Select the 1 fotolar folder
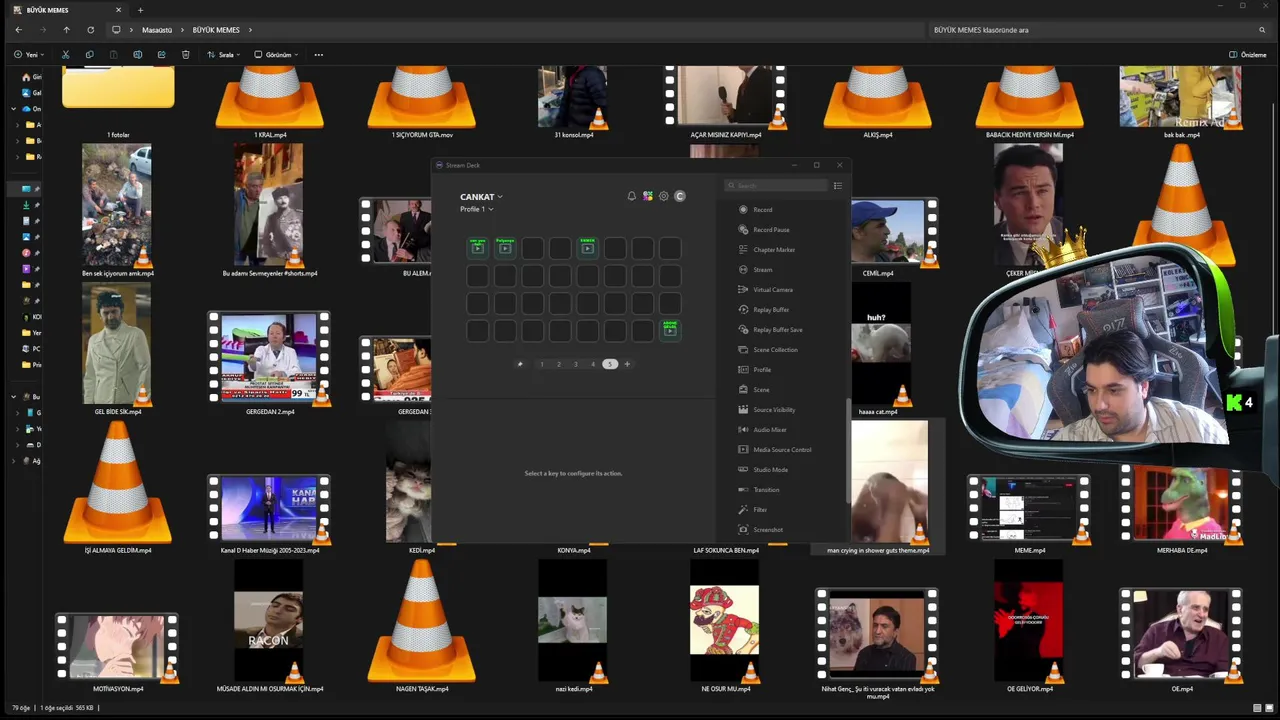 click(118, 101)
